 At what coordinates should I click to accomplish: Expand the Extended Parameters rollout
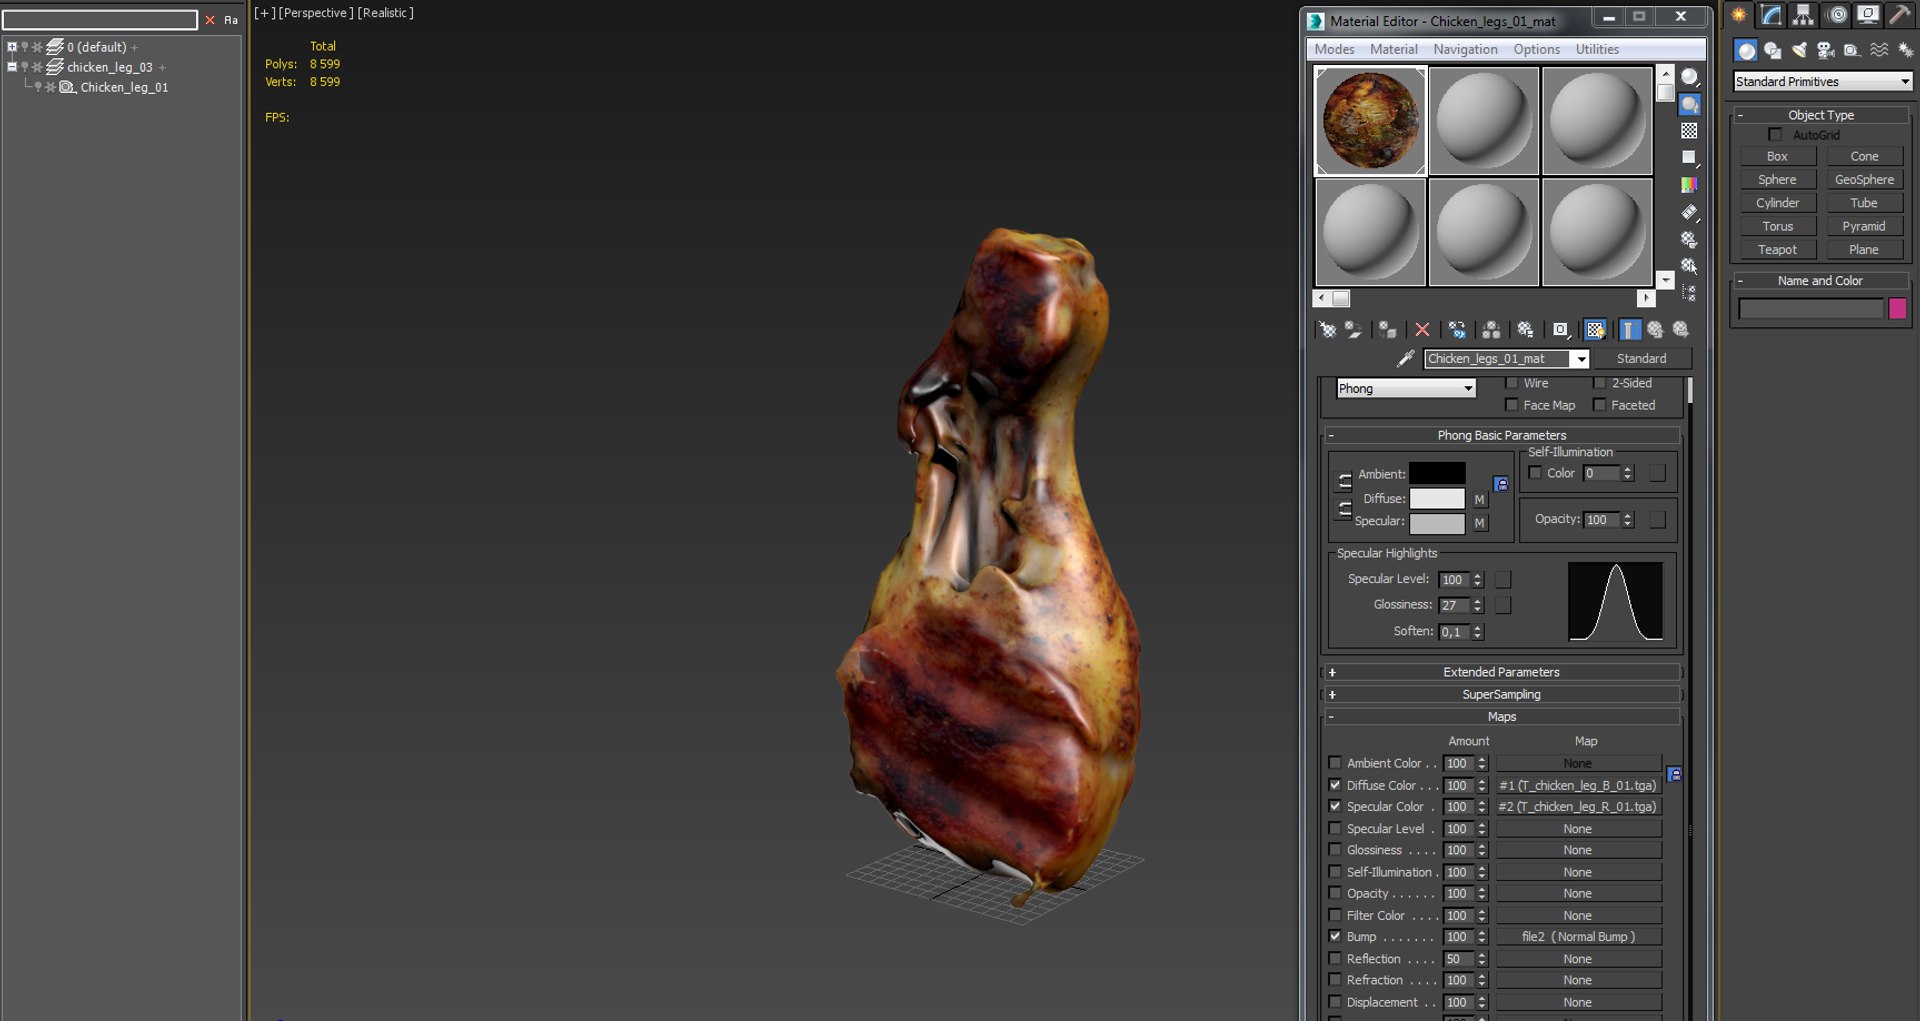pyautogui.click(x=1501, y=672)
